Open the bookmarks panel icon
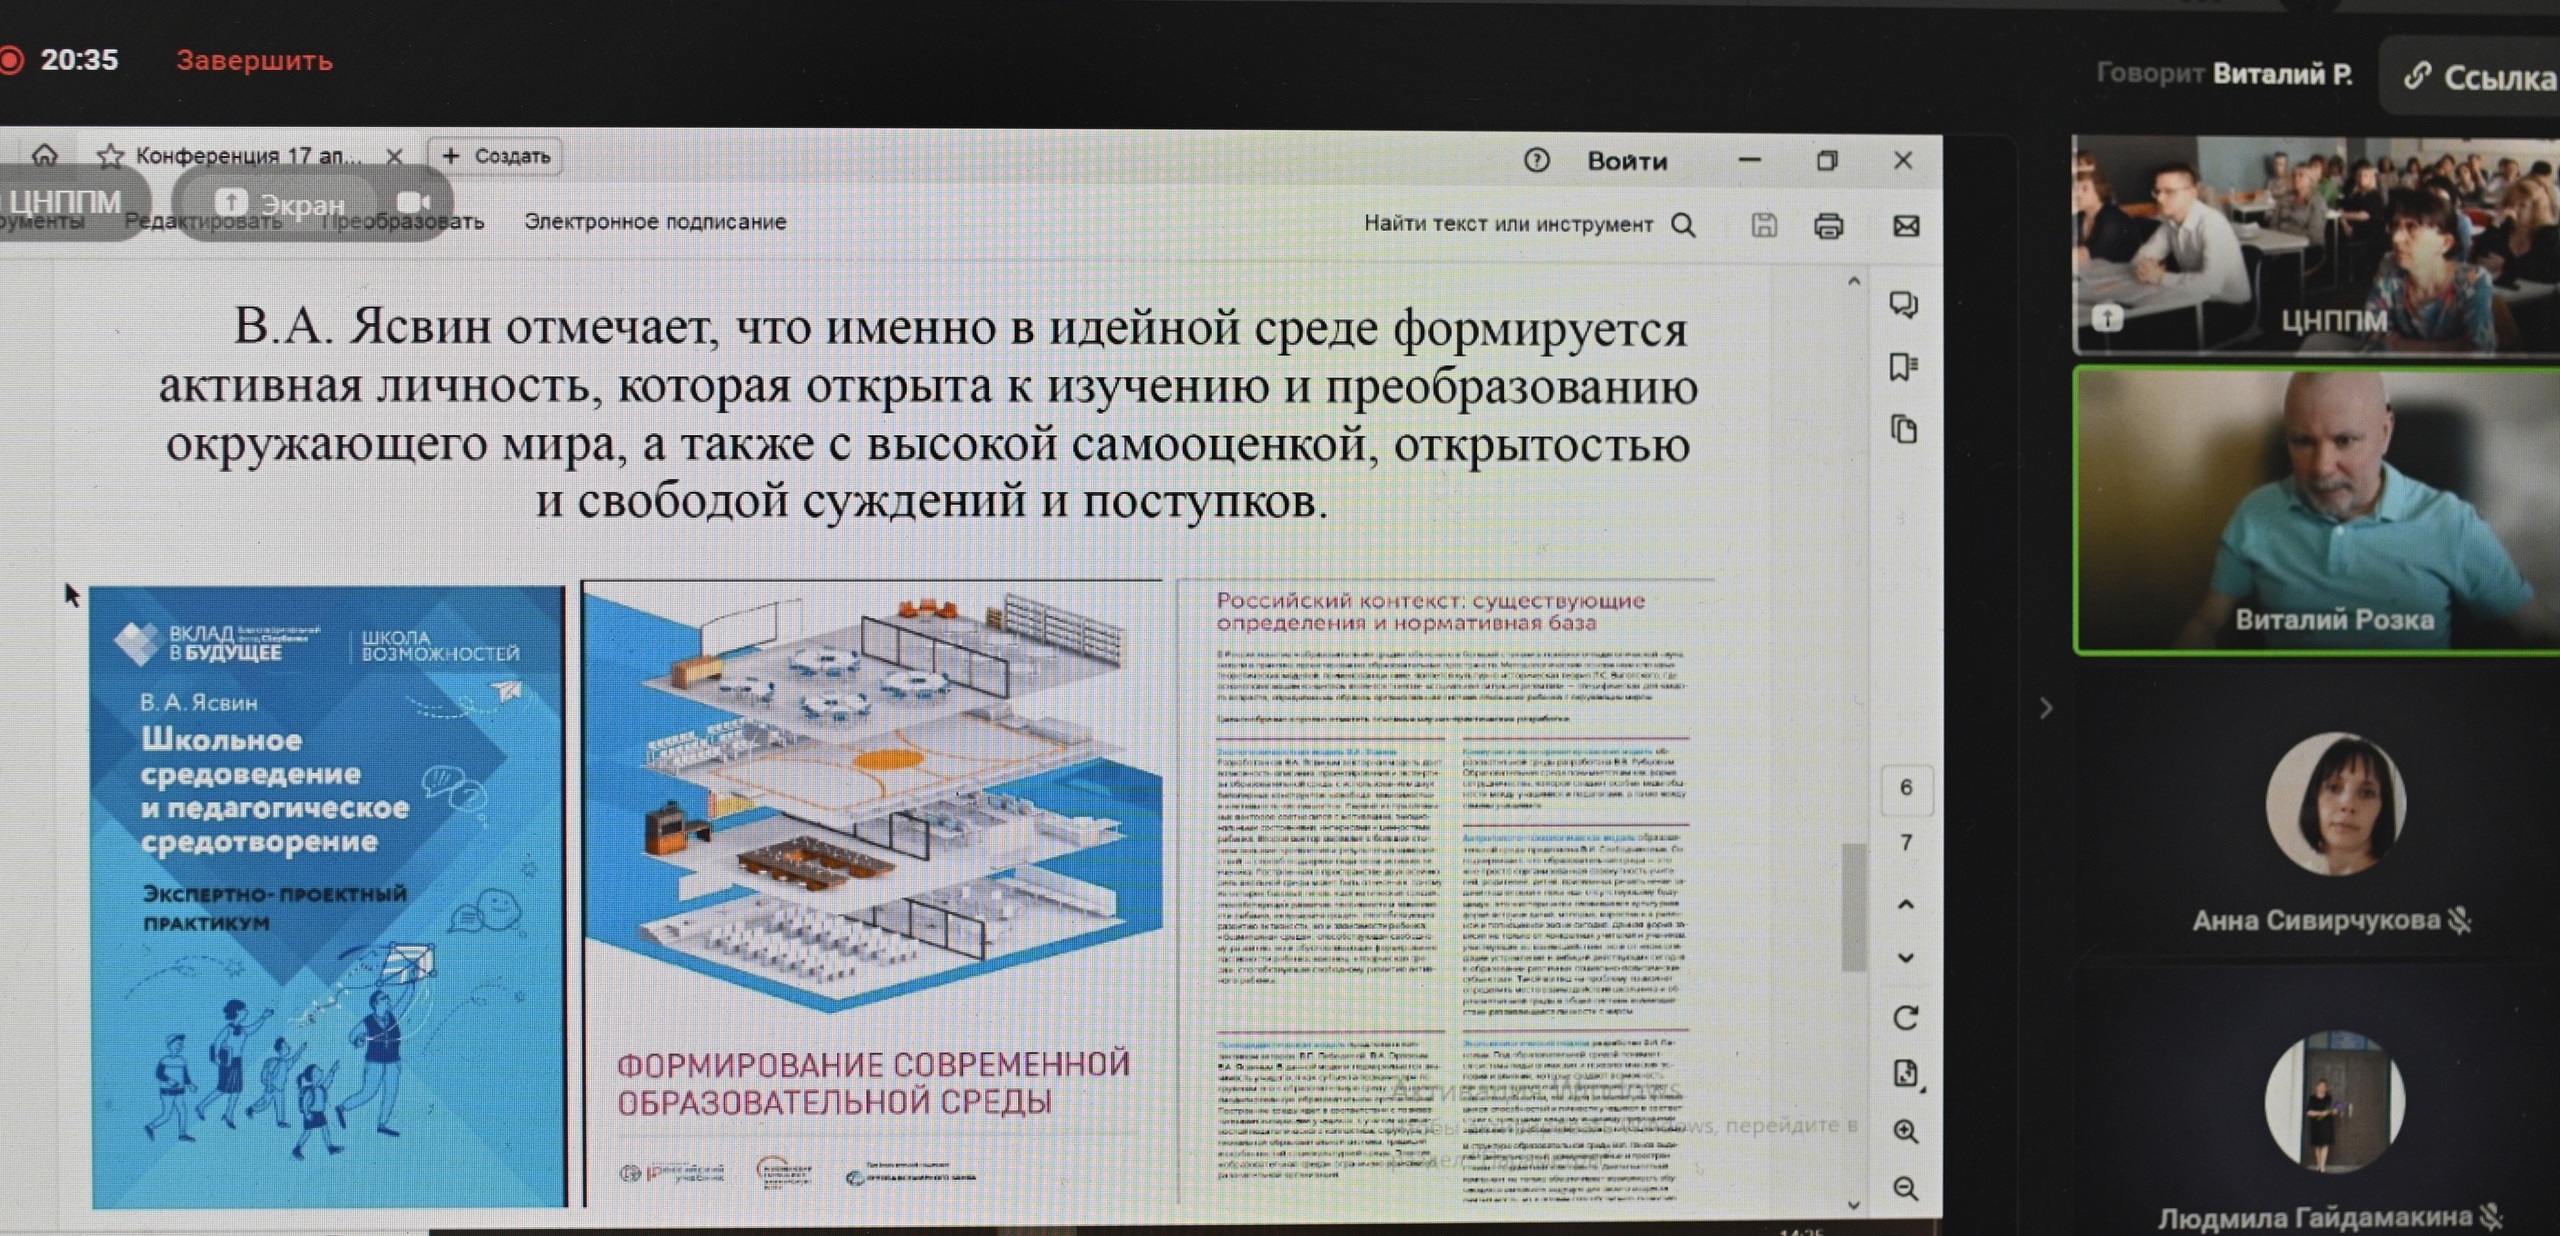 coord(1903,366)
